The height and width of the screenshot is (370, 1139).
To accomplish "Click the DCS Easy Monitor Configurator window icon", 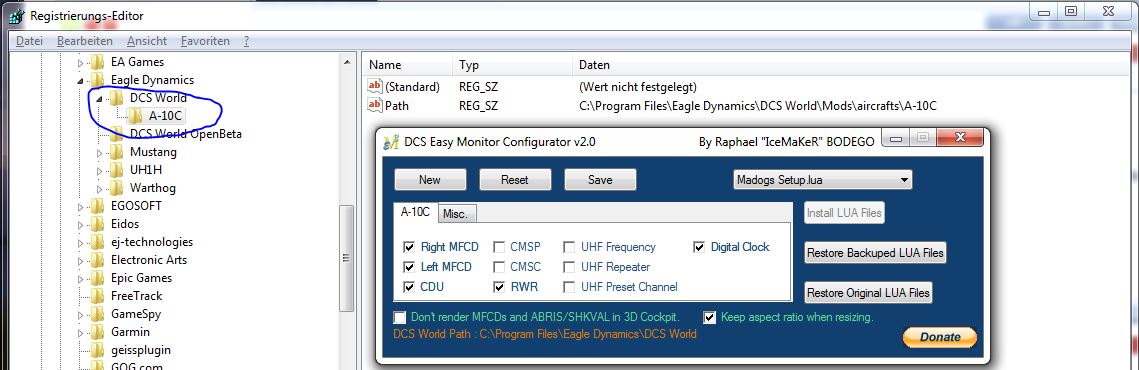I will 391,142.
